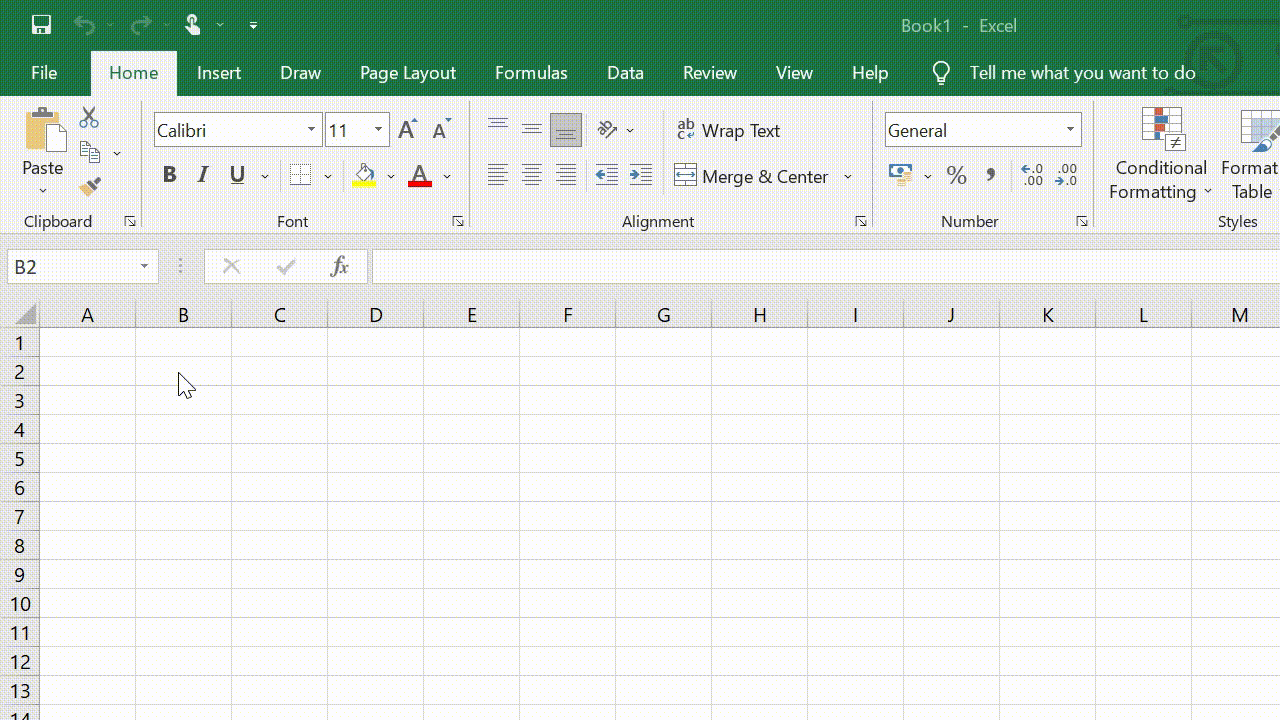
Task: Click Increase Decimal icon
Action: click(x=1032, y=176)
